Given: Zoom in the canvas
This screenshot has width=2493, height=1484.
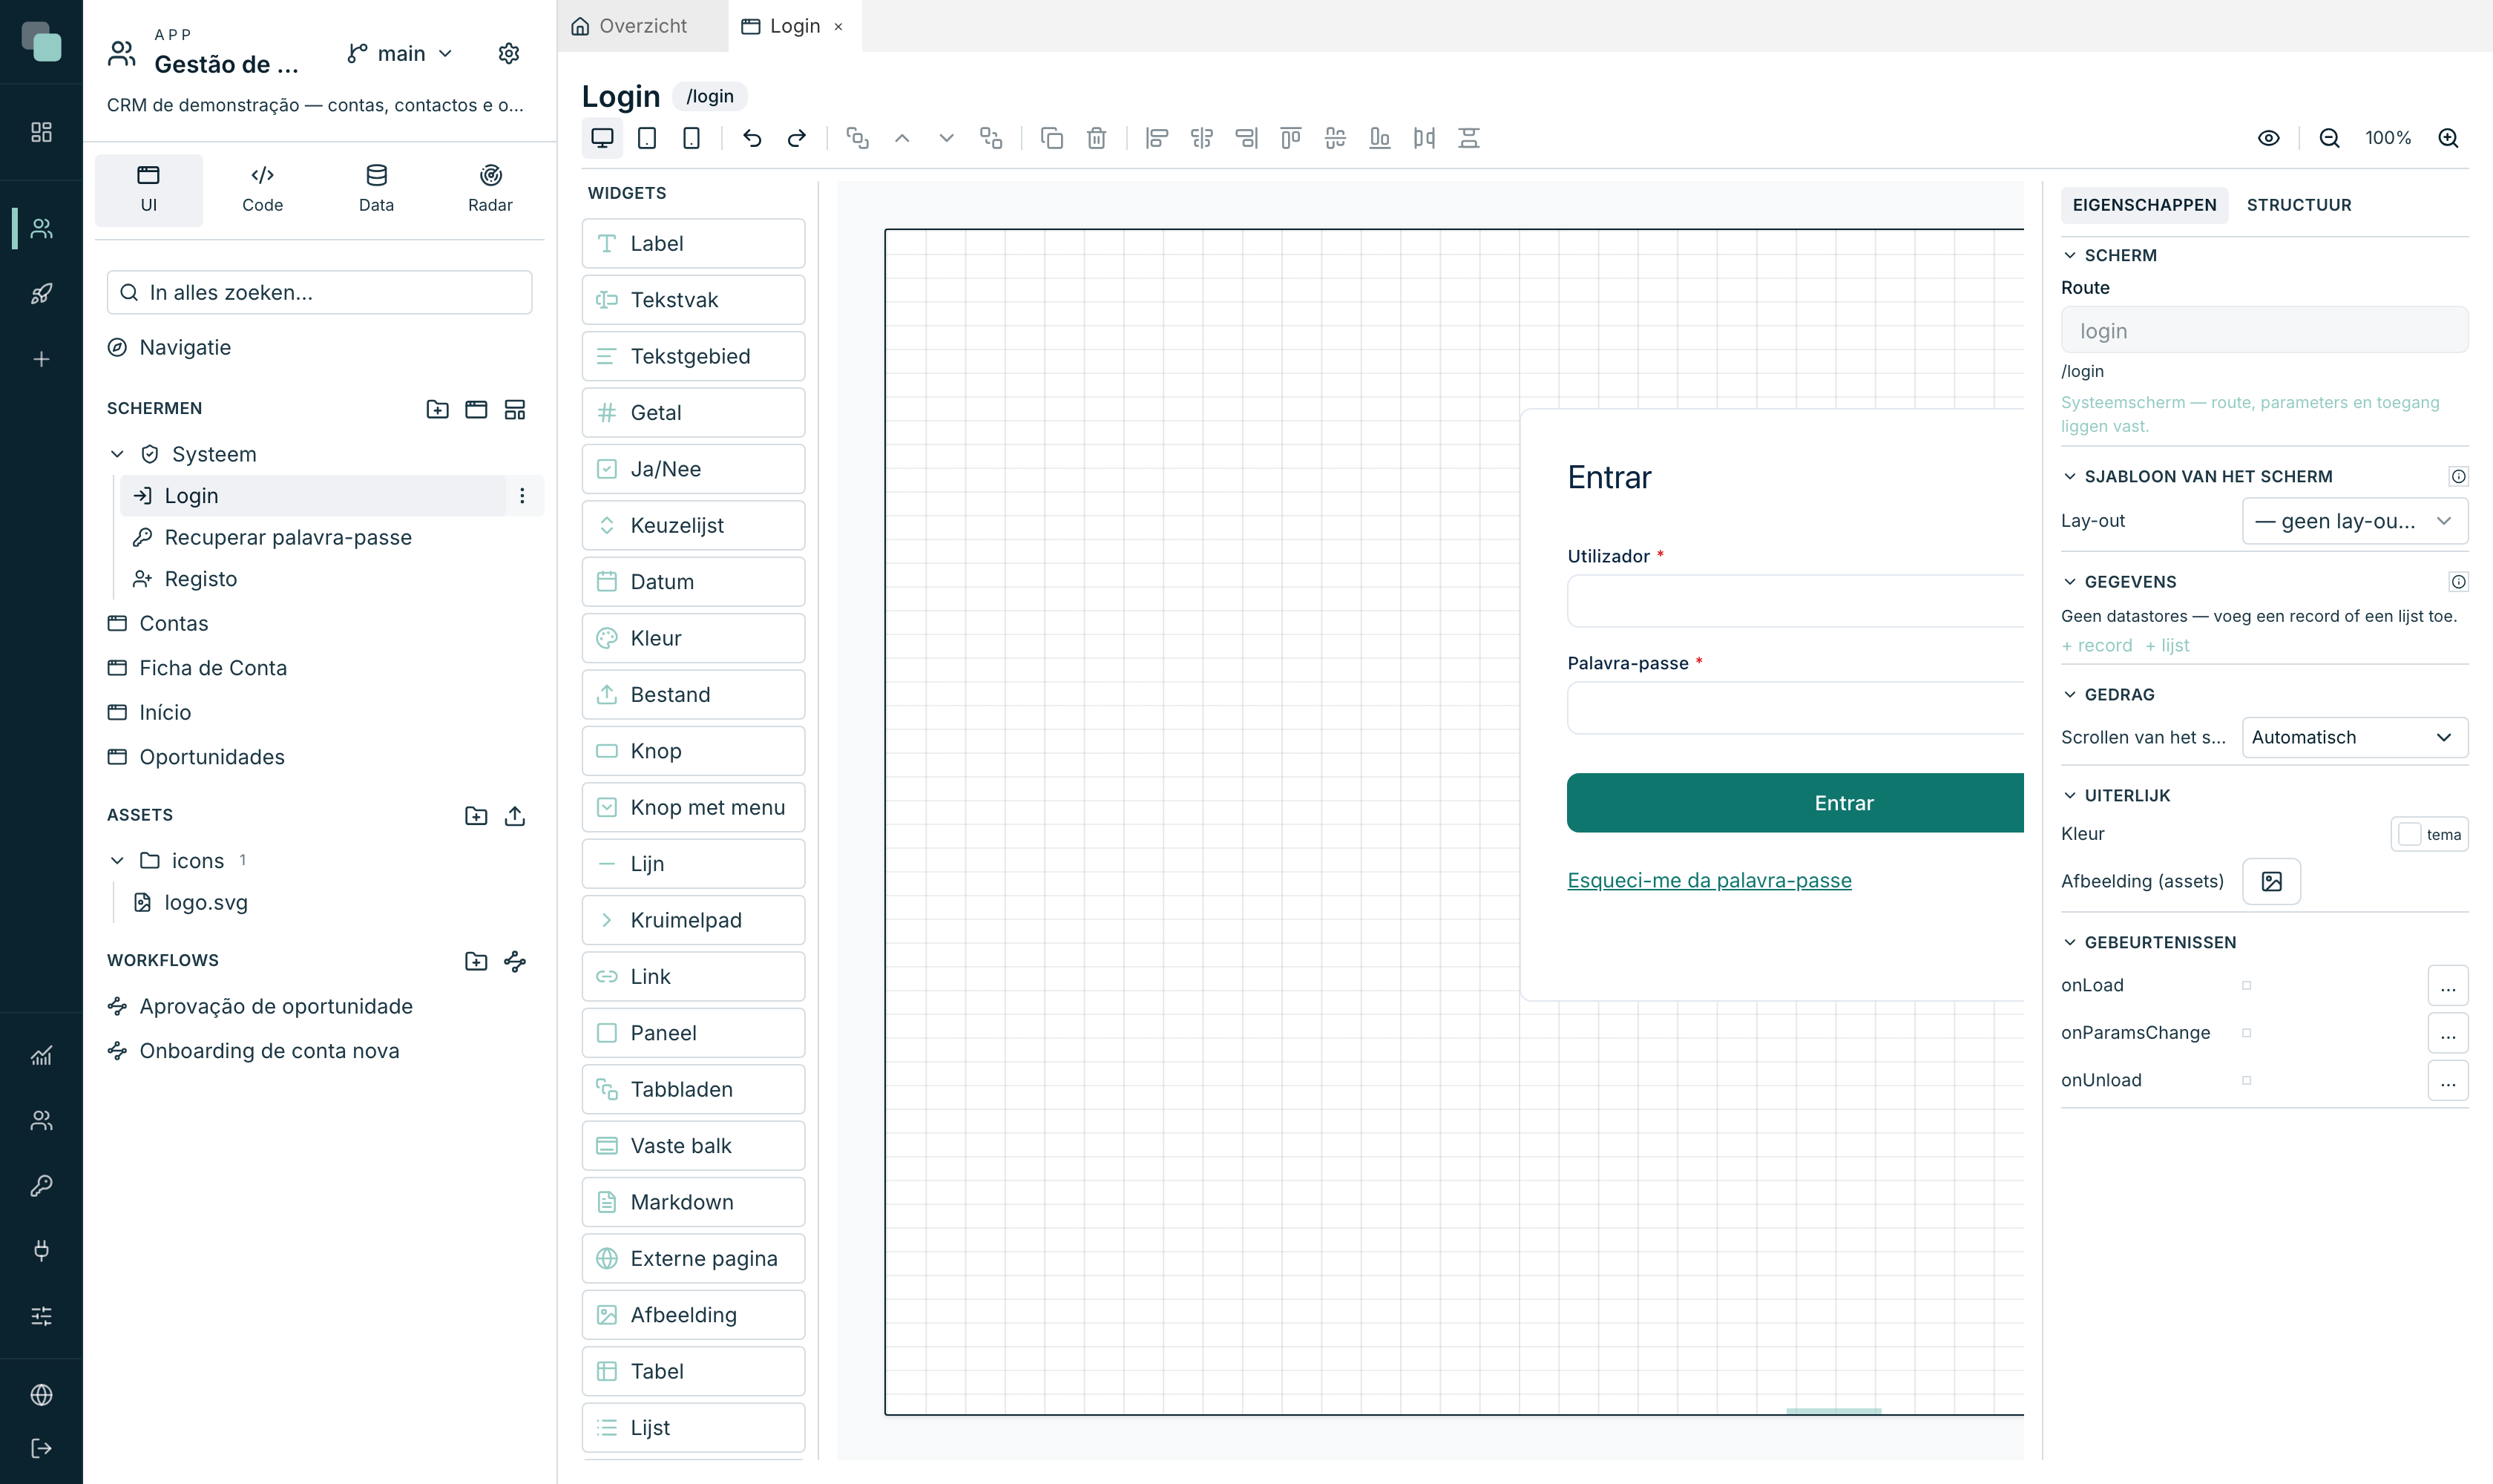Looking at the screenshot, I should (x=2448, y=138).
